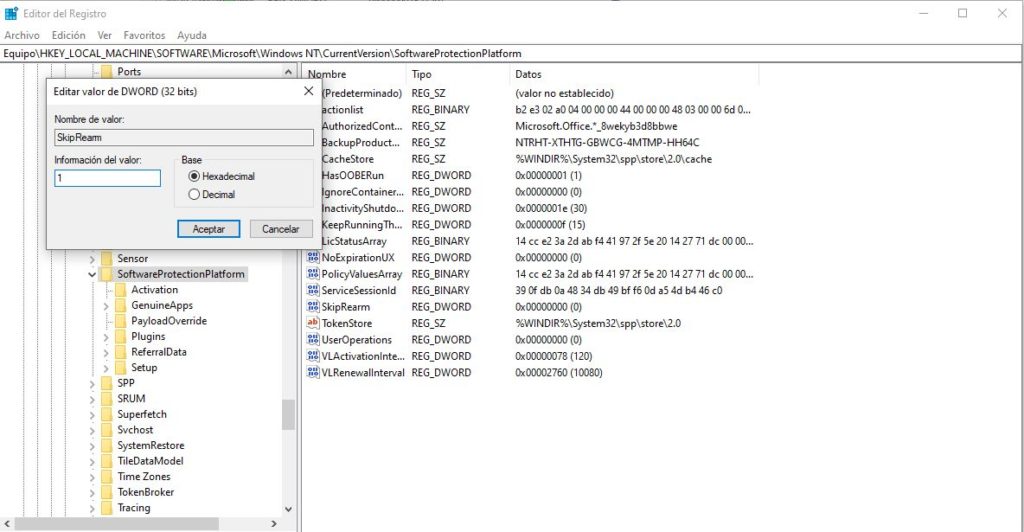Screen dimensions: 1024x532
Task: Click the Time Zones folder icon
Action: pyautogui.click(x=106, y=477)
